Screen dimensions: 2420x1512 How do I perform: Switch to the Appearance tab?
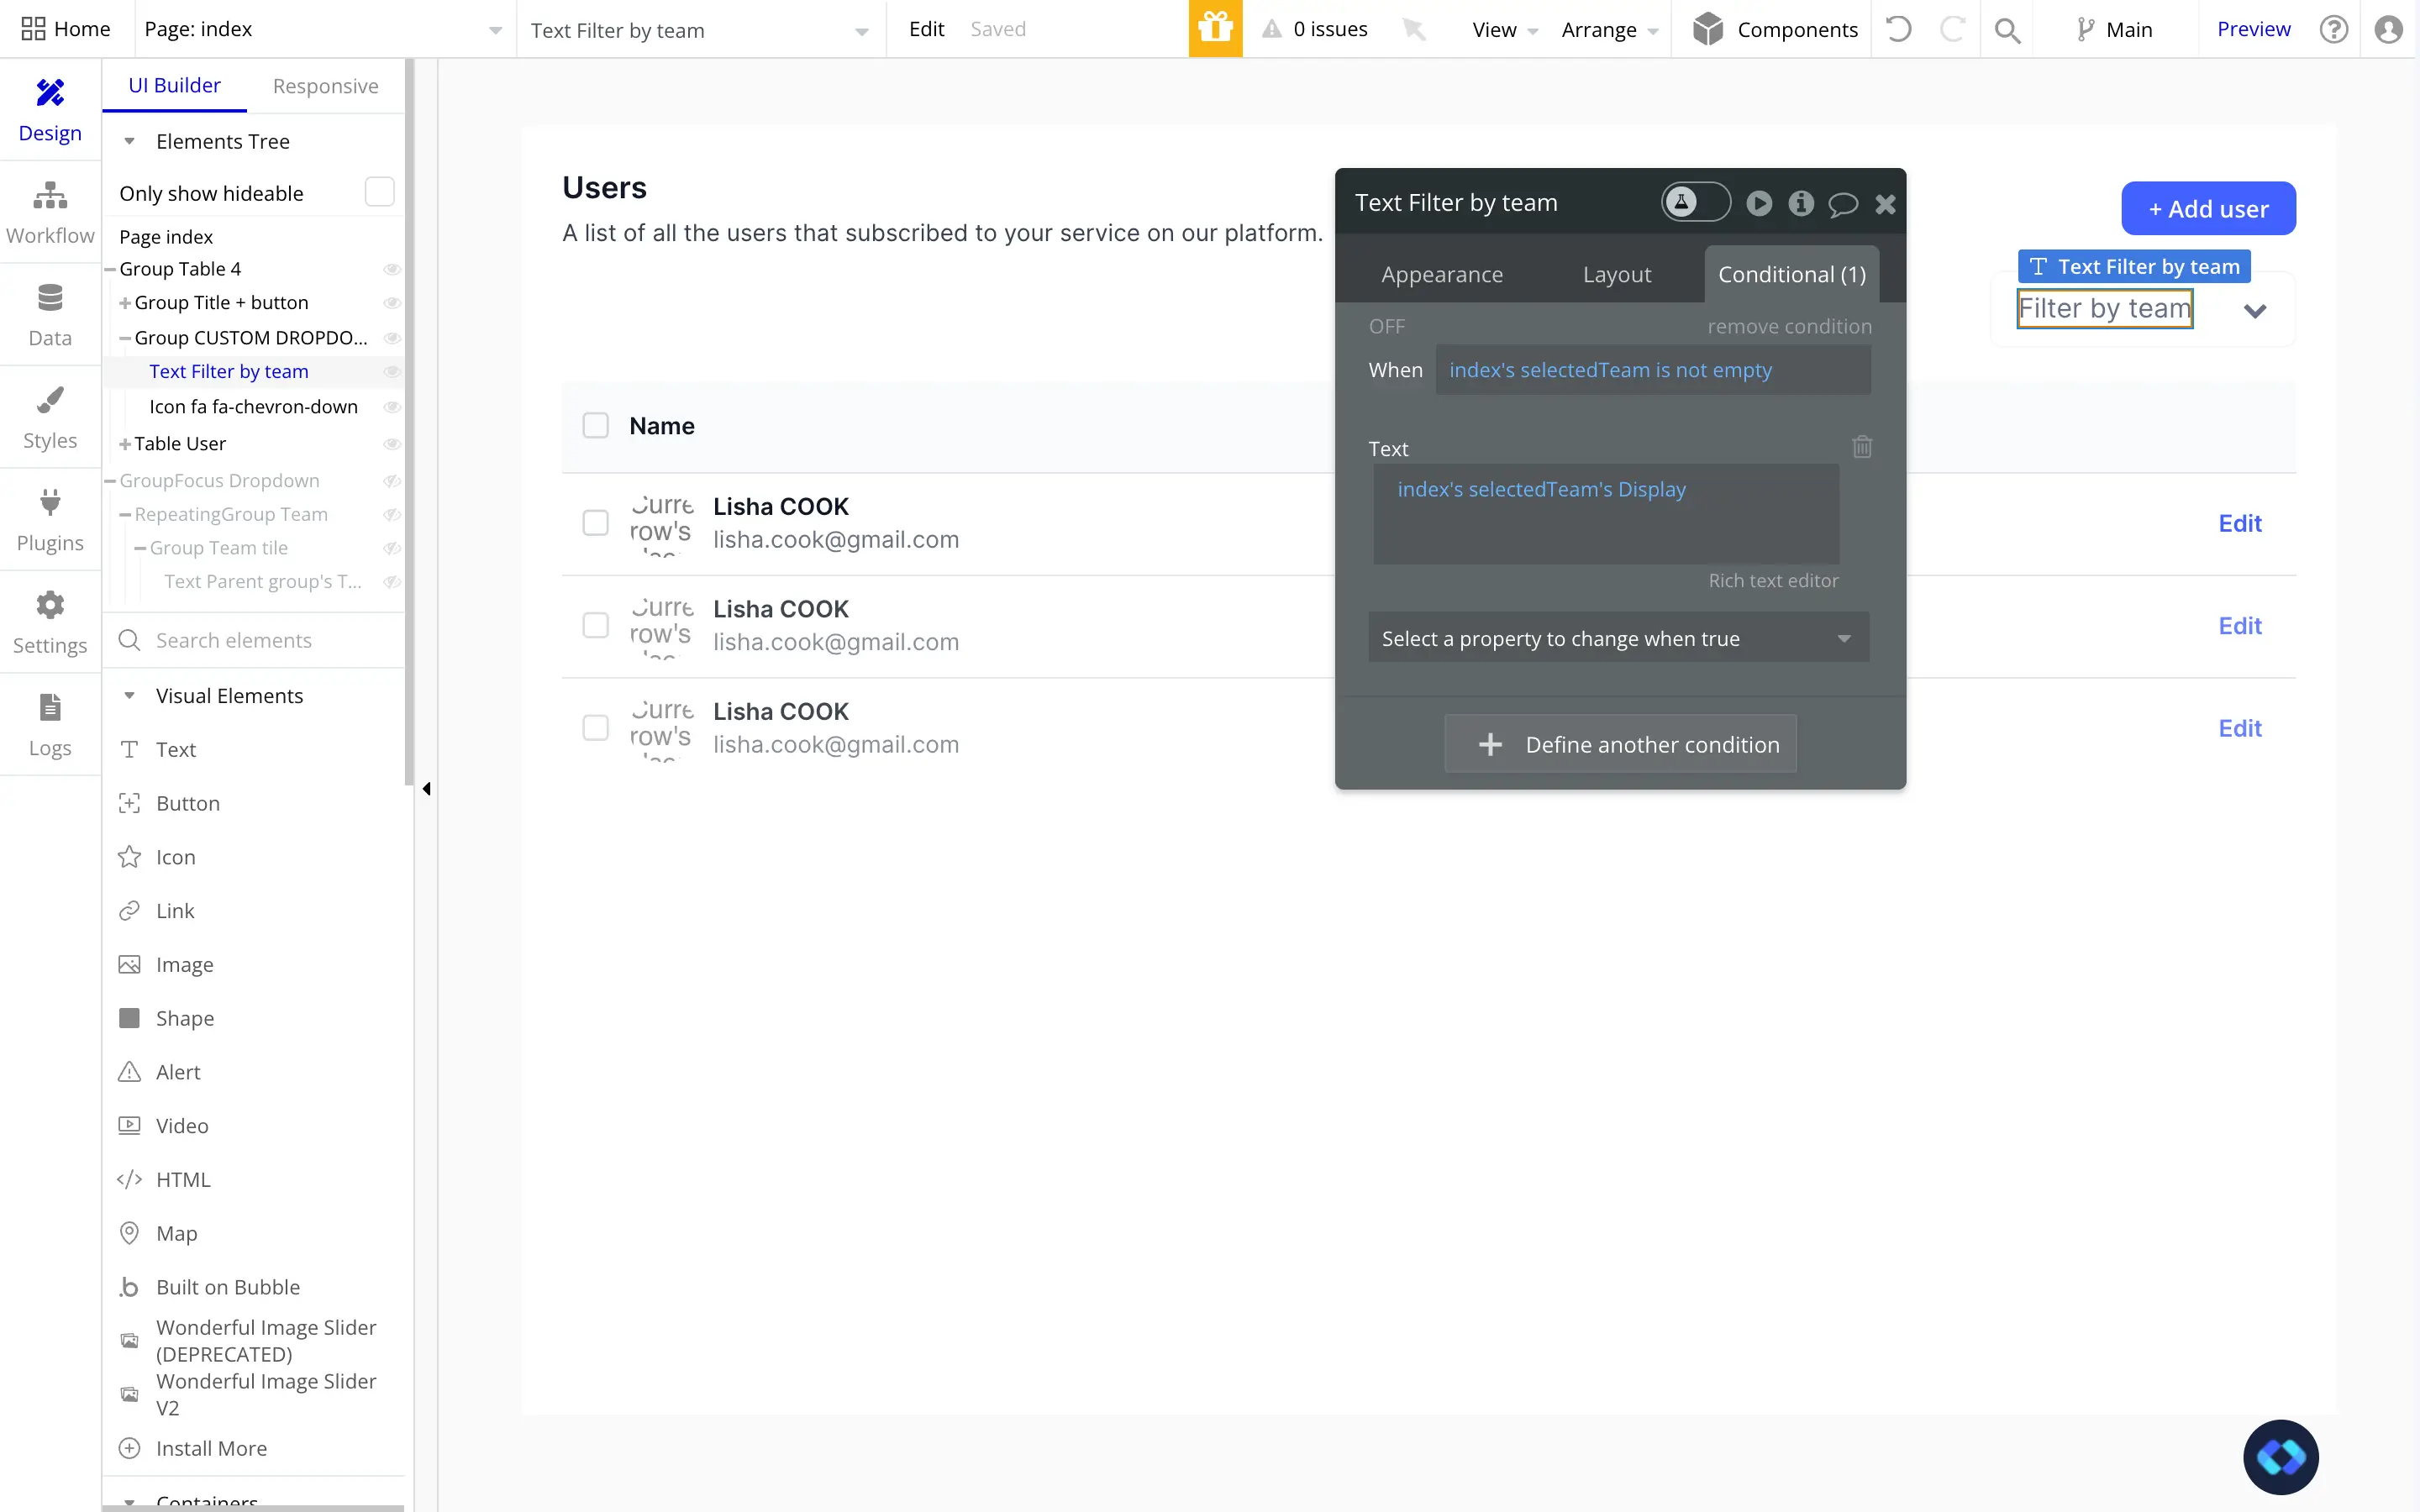point(1443,274)
